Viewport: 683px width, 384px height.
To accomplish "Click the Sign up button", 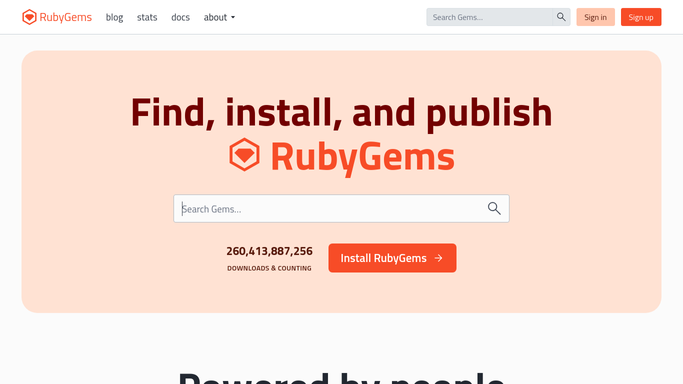I will point(641,17).
